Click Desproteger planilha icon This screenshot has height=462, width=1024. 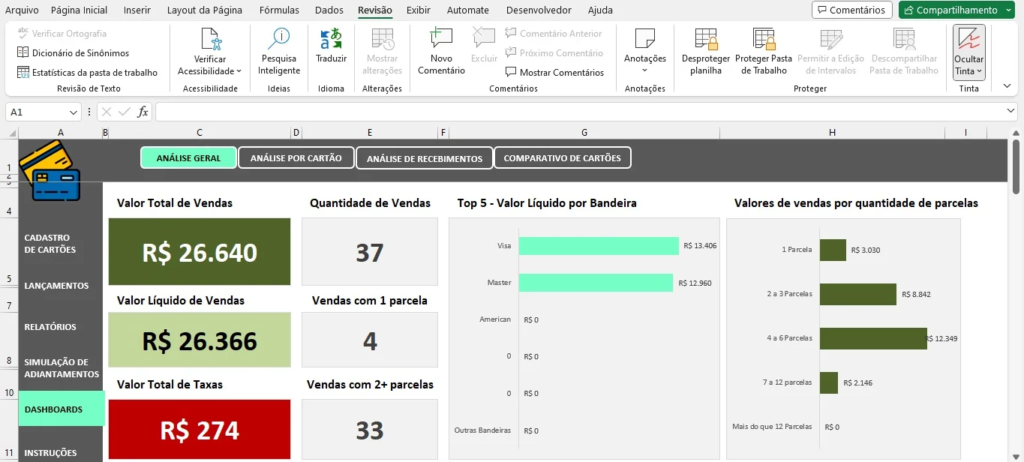[705, 40]
